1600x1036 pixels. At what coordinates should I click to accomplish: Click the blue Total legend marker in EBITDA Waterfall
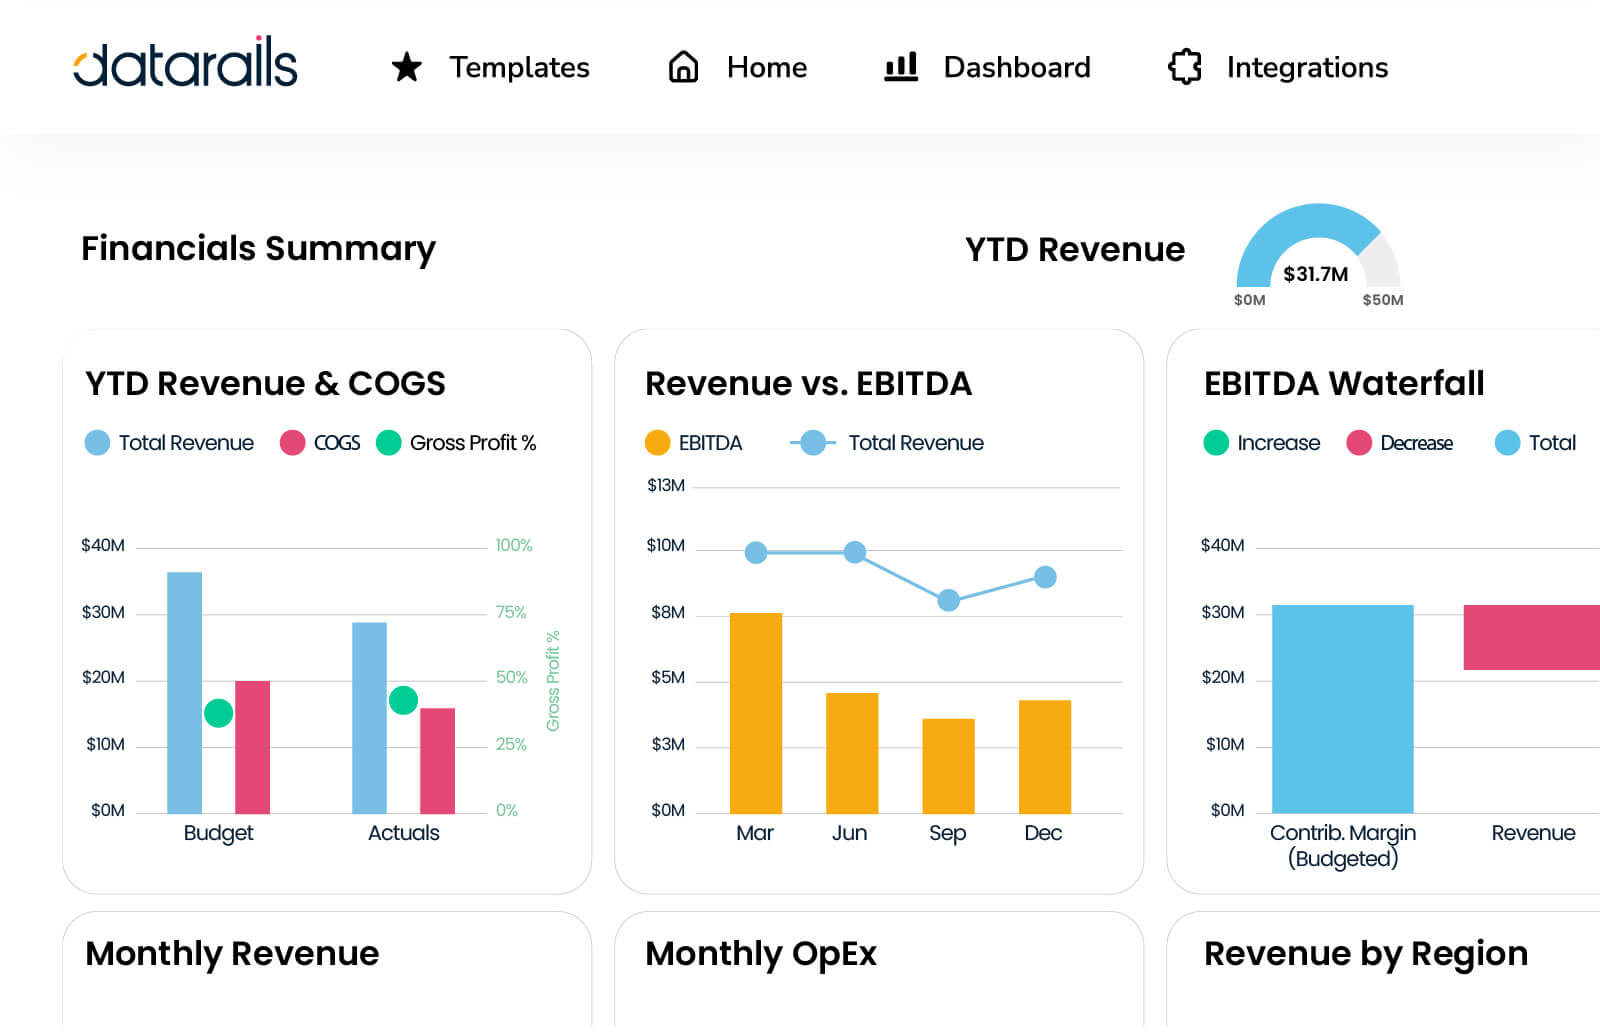pos(1506,443)
